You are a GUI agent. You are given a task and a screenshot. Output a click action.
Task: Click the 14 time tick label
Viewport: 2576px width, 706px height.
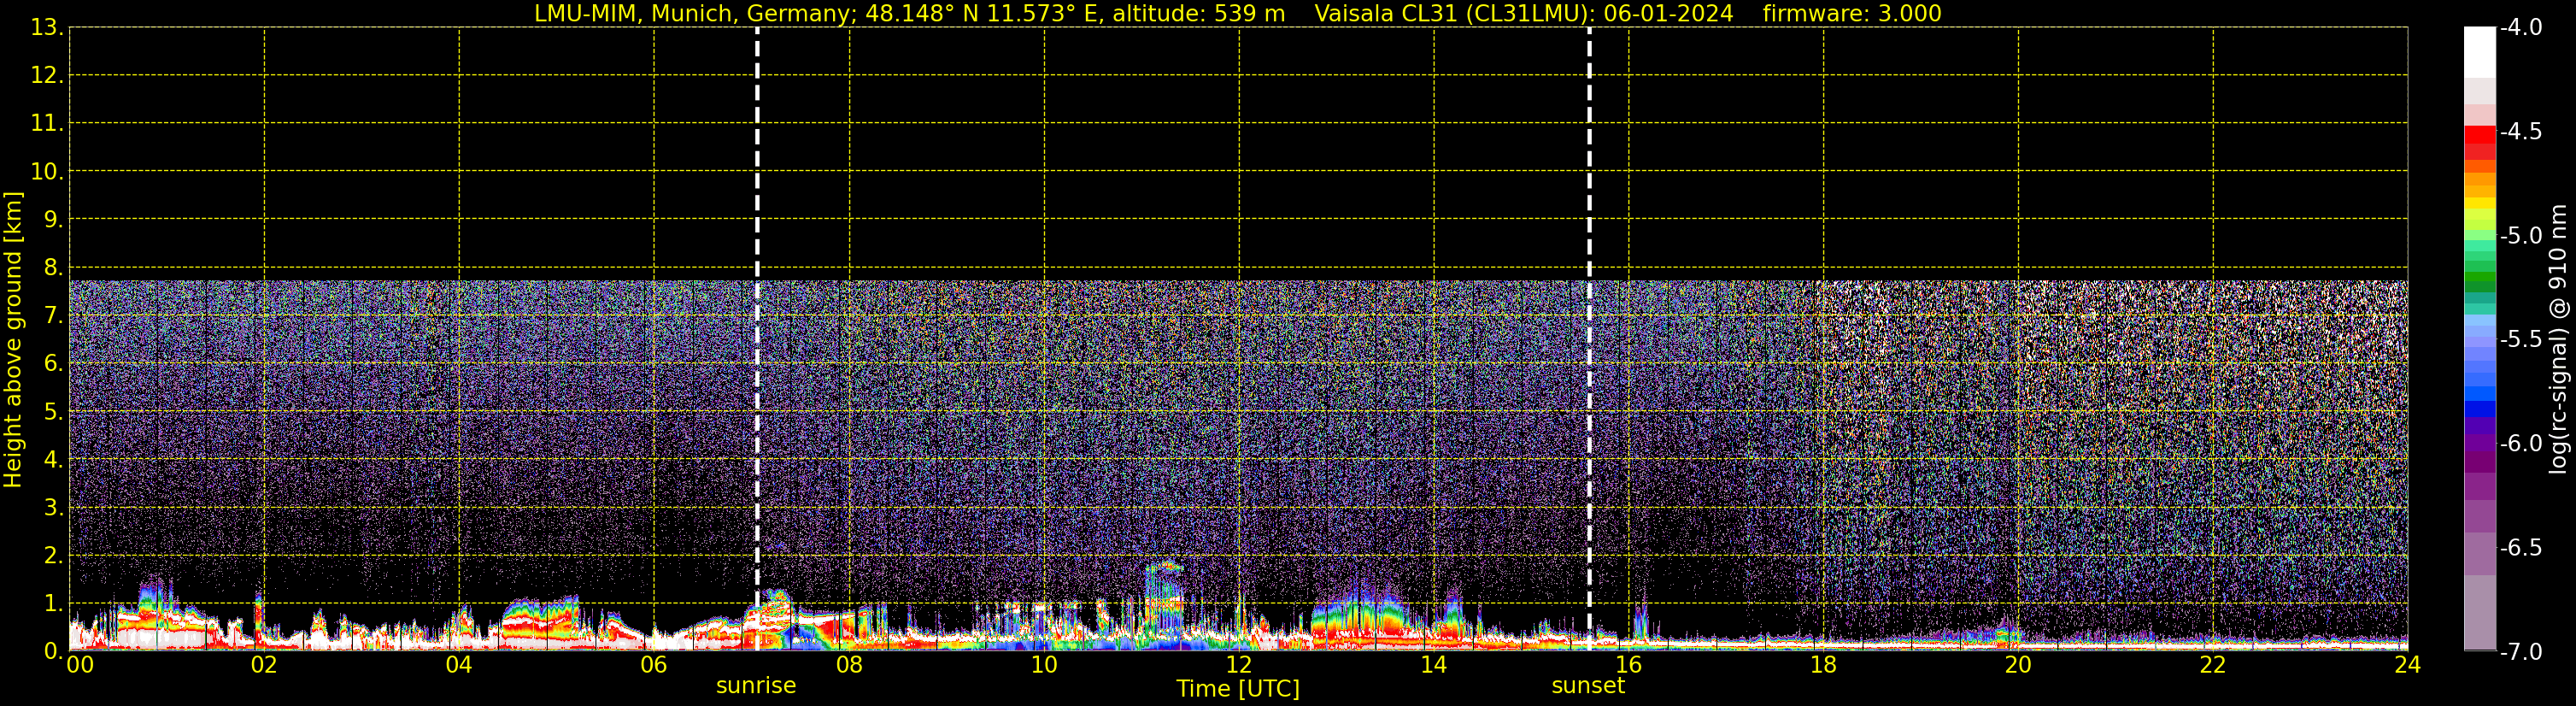click(1433, 665)
